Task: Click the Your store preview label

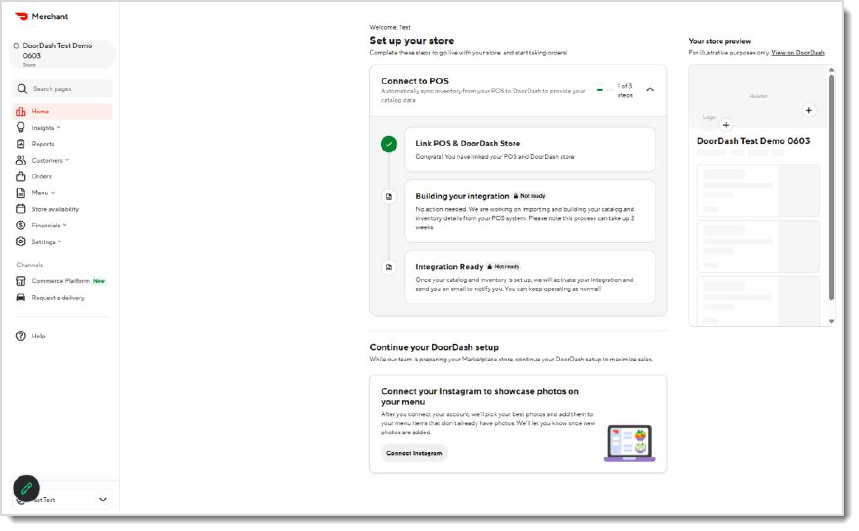Action: (x=719, y=41)
